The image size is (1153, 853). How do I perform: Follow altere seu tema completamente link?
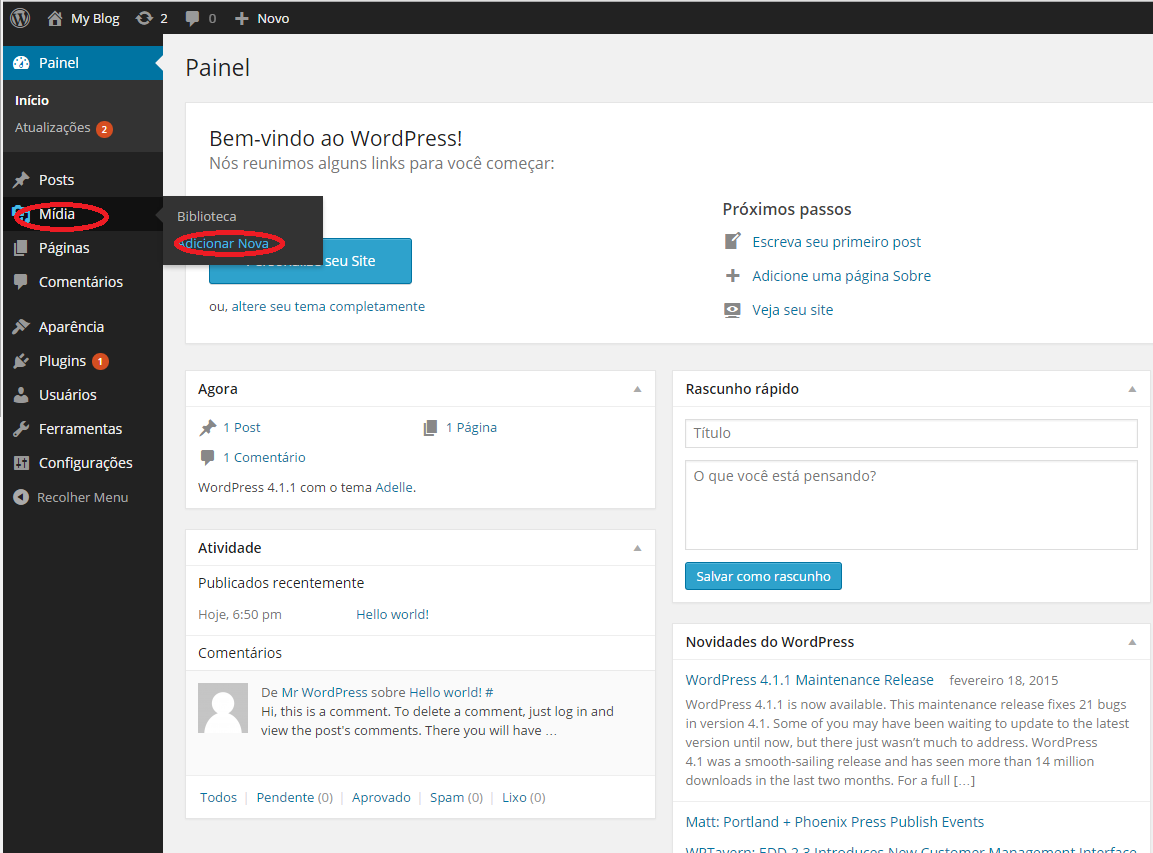328,307
